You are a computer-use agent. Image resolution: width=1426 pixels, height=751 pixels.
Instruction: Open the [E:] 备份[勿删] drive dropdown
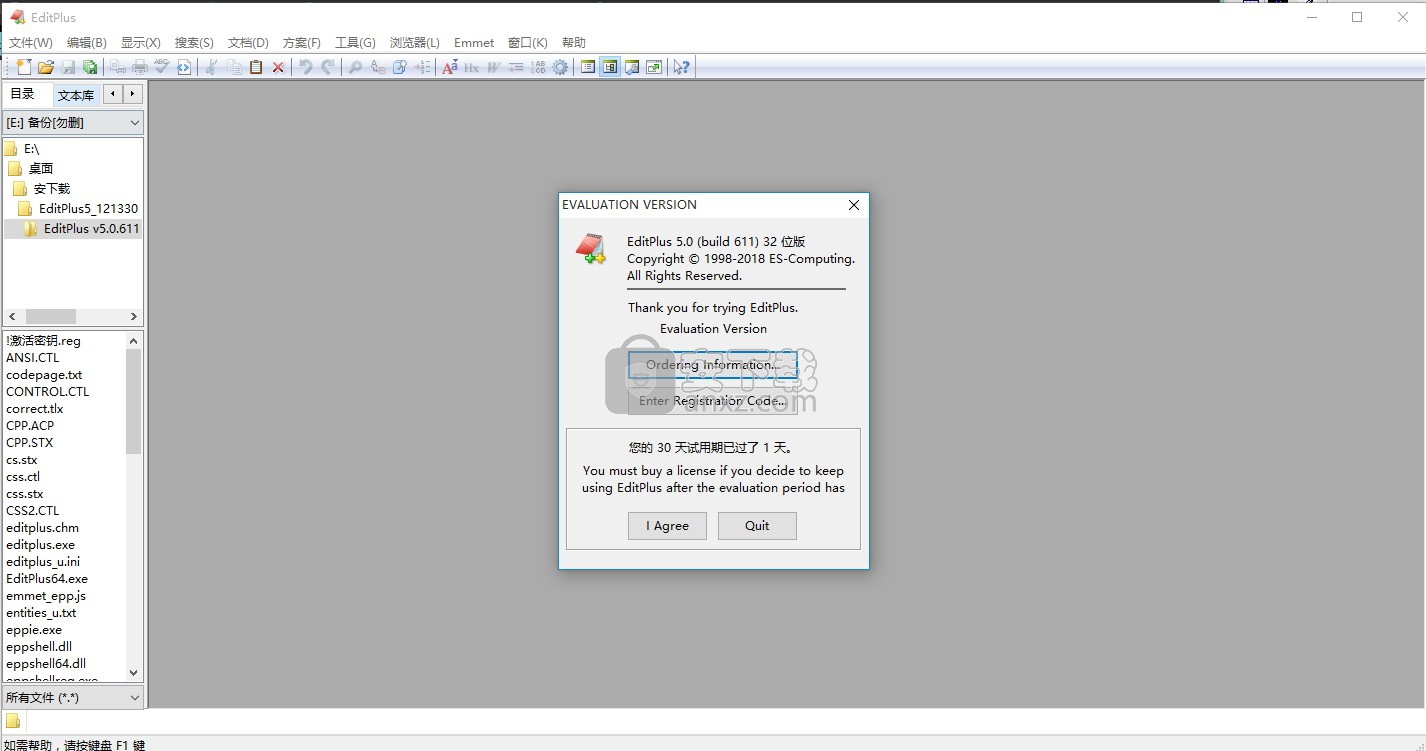click(74, 122)
